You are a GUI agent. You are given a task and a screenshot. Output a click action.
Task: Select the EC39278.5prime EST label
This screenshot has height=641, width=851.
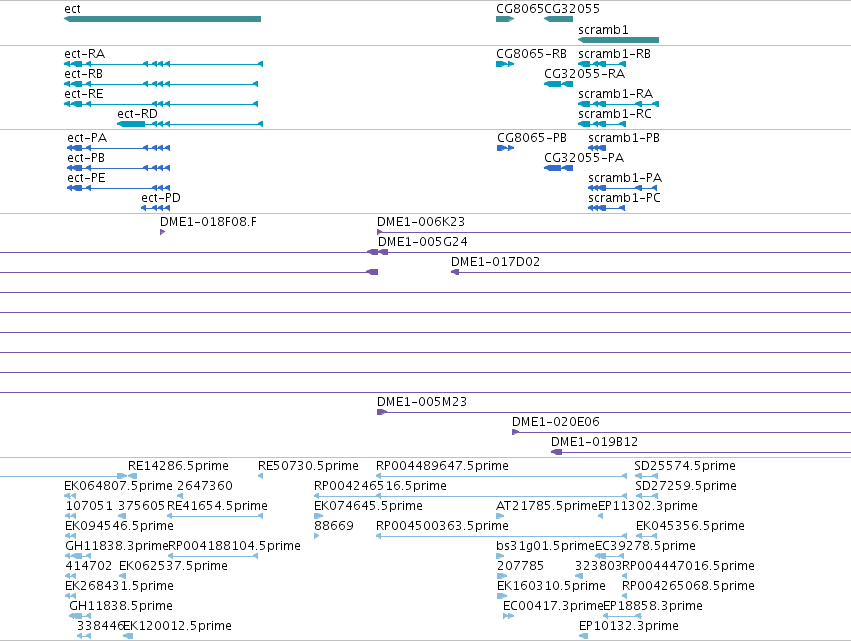click(x=645, y=547)
